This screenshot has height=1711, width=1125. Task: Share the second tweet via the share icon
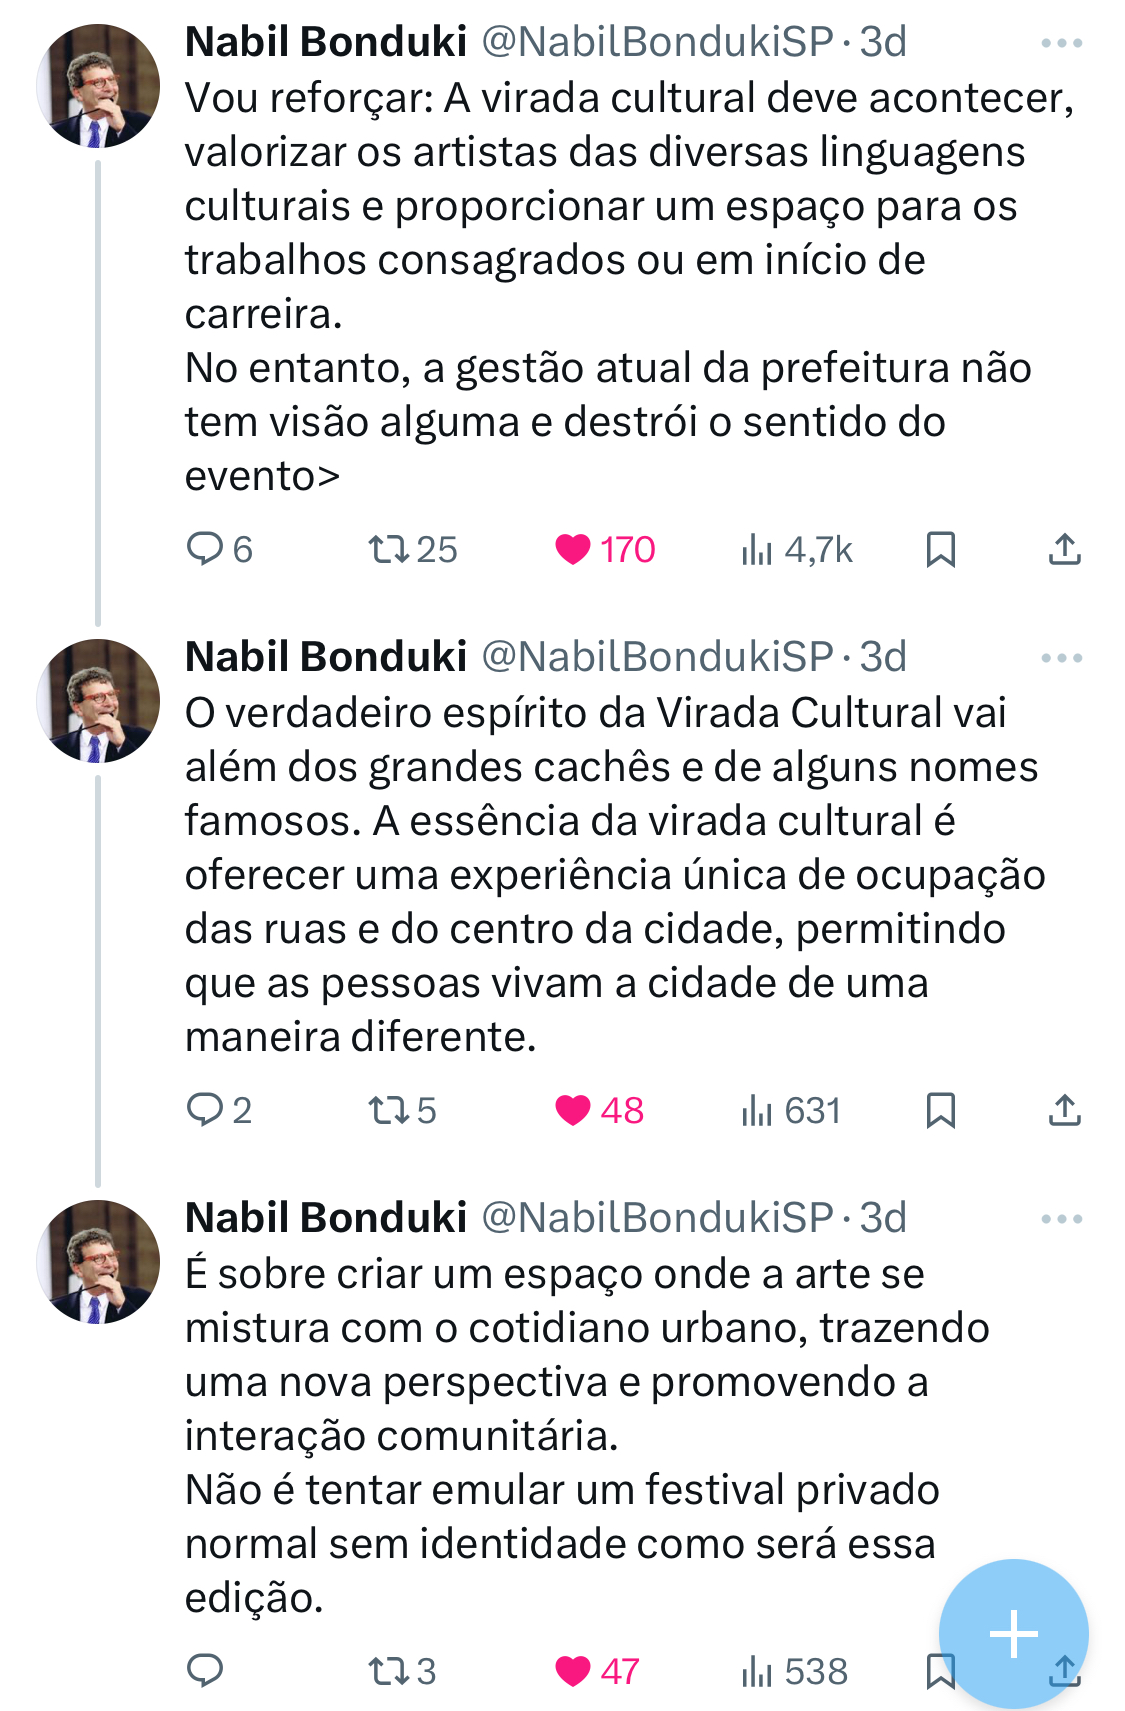[1062, 1109]
